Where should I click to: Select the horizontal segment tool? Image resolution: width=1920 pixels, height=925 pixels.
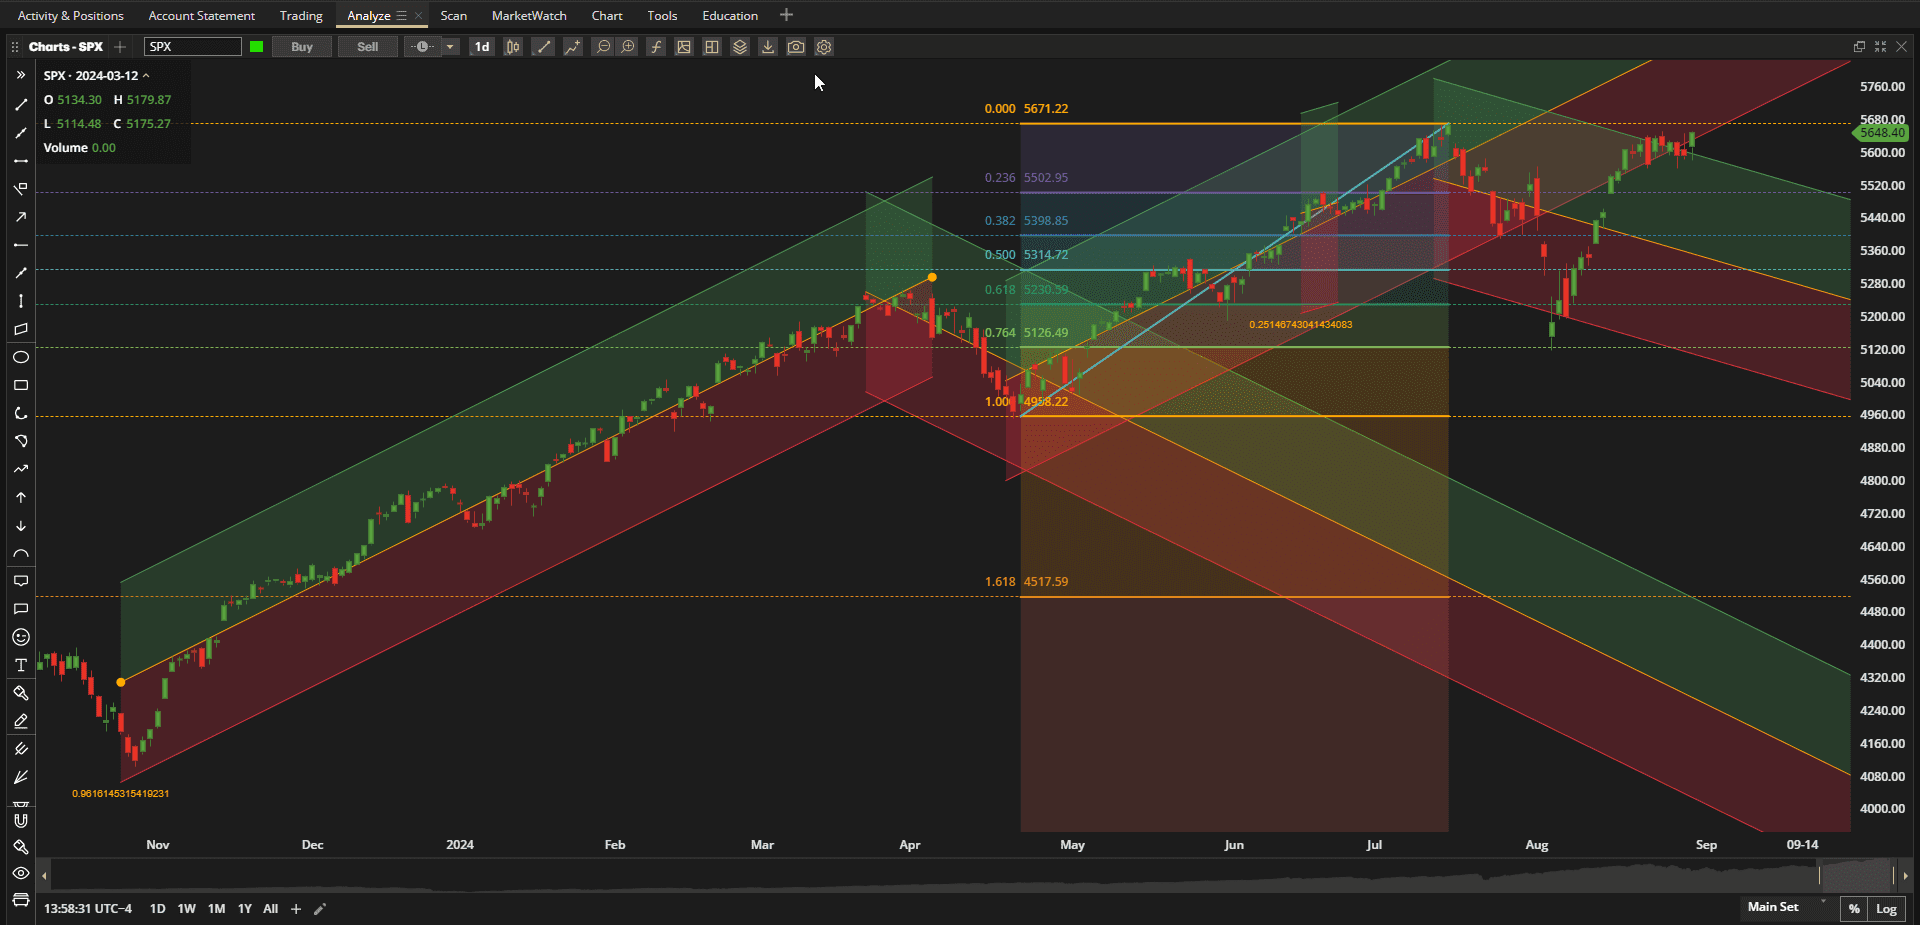(x=20, y=160)
